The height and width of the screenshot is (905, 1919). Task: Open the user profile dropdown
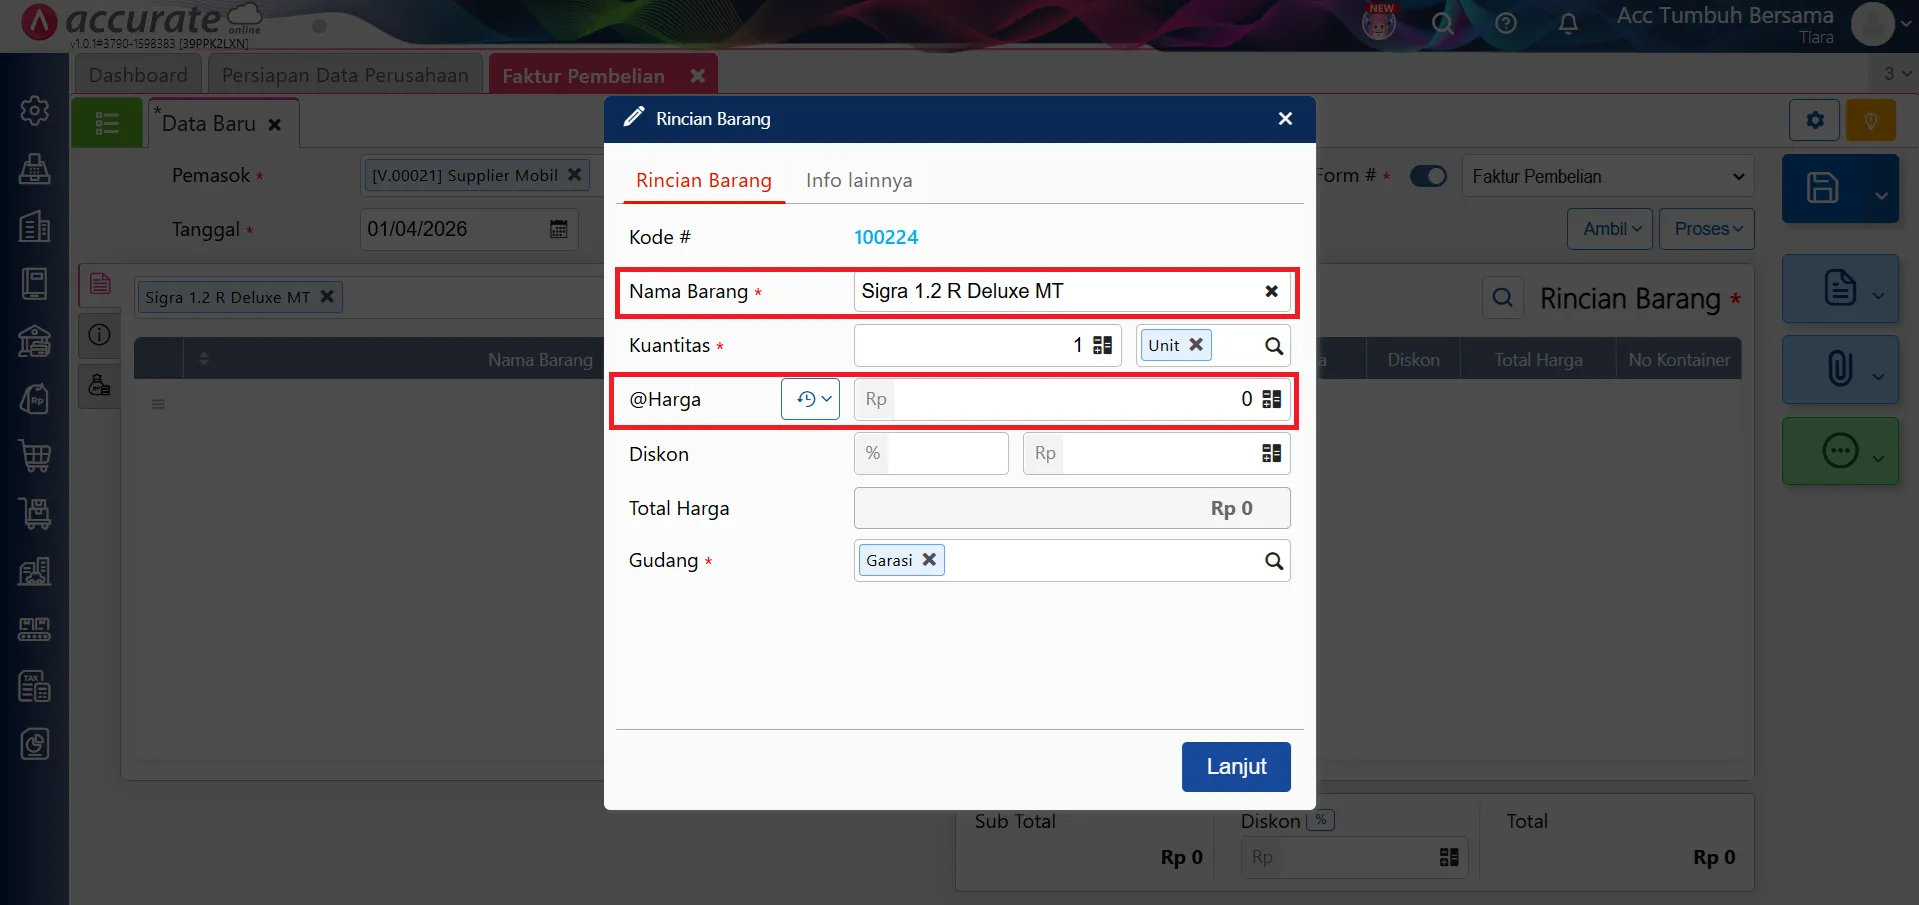[1880, 23]
